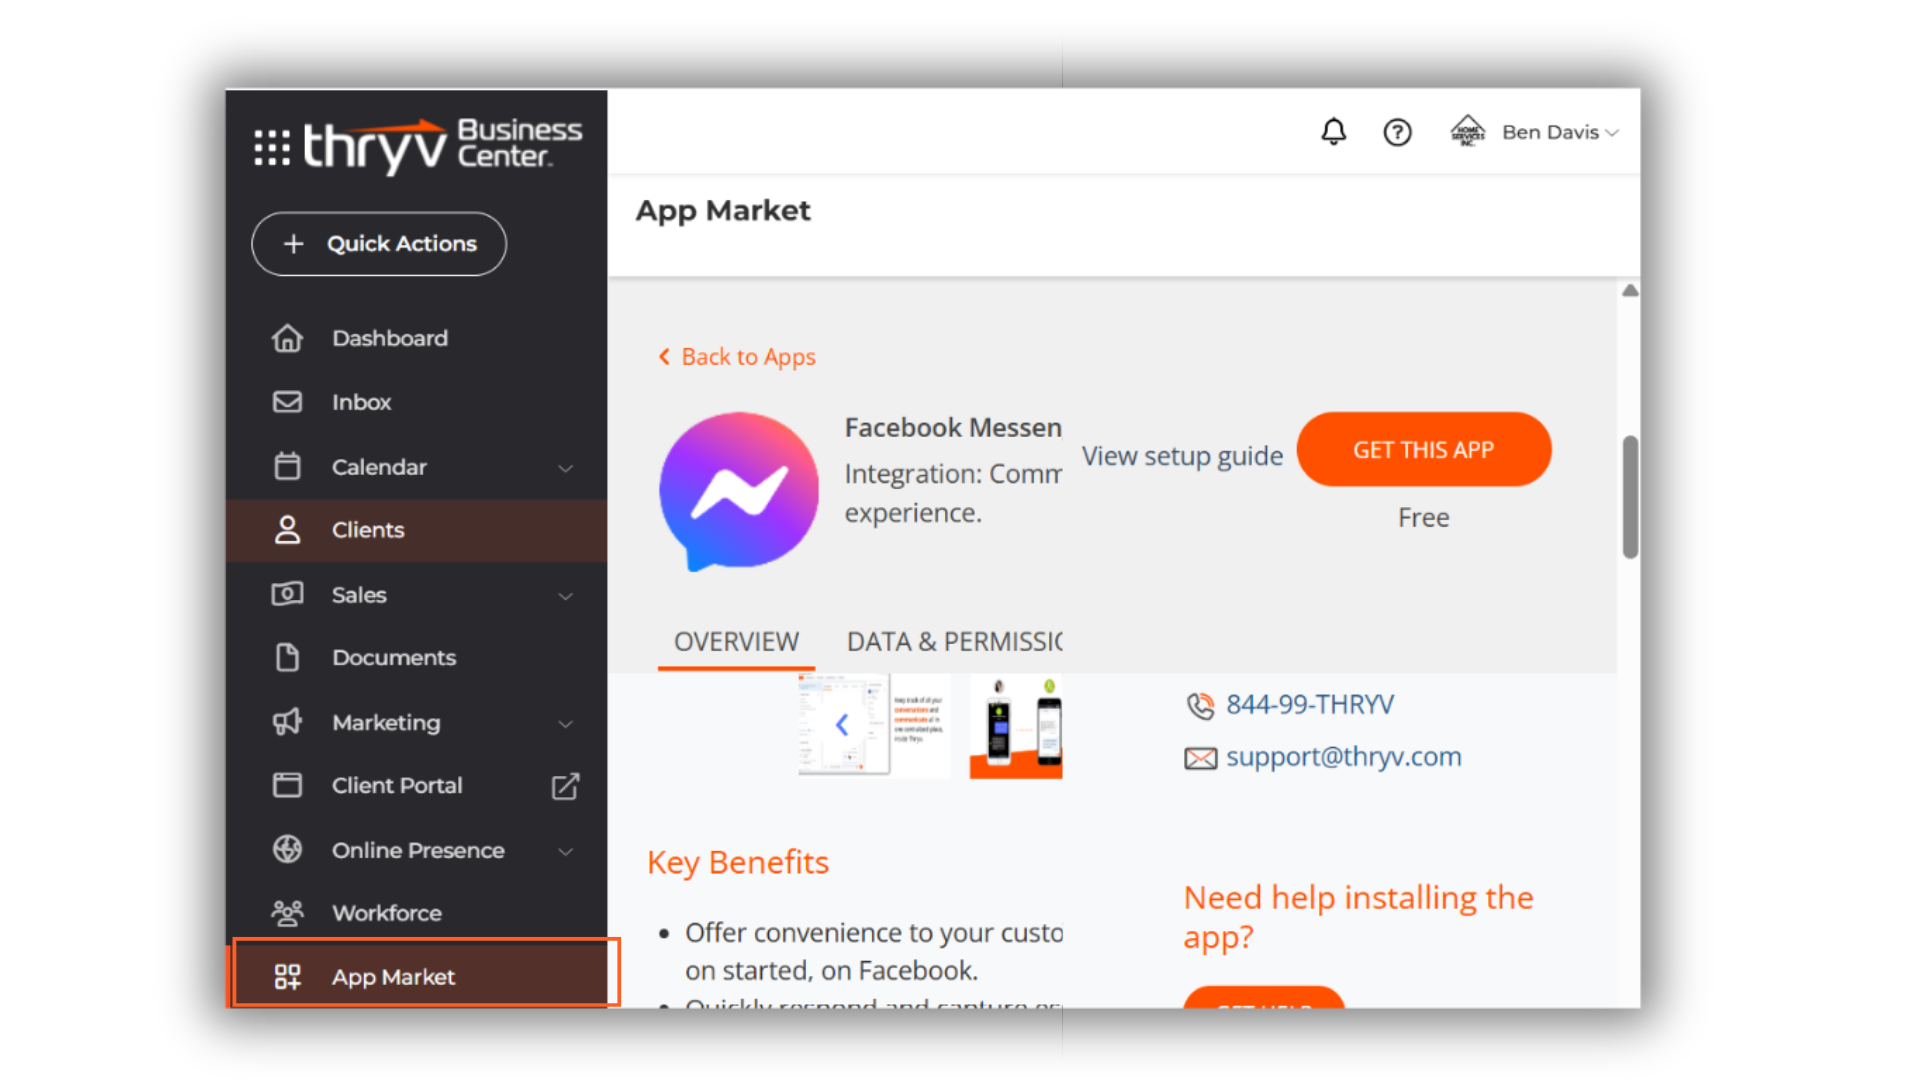Open the View setup guide link

click(1182, 456)
